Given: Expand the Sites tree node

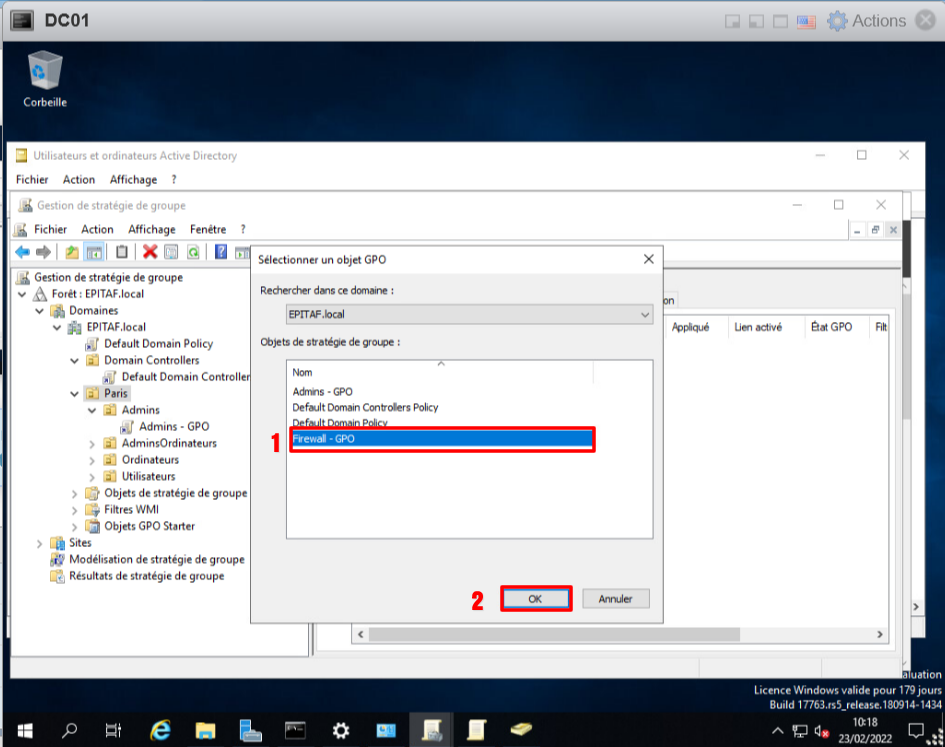Looking at the screenshot, I should (39, 543).
